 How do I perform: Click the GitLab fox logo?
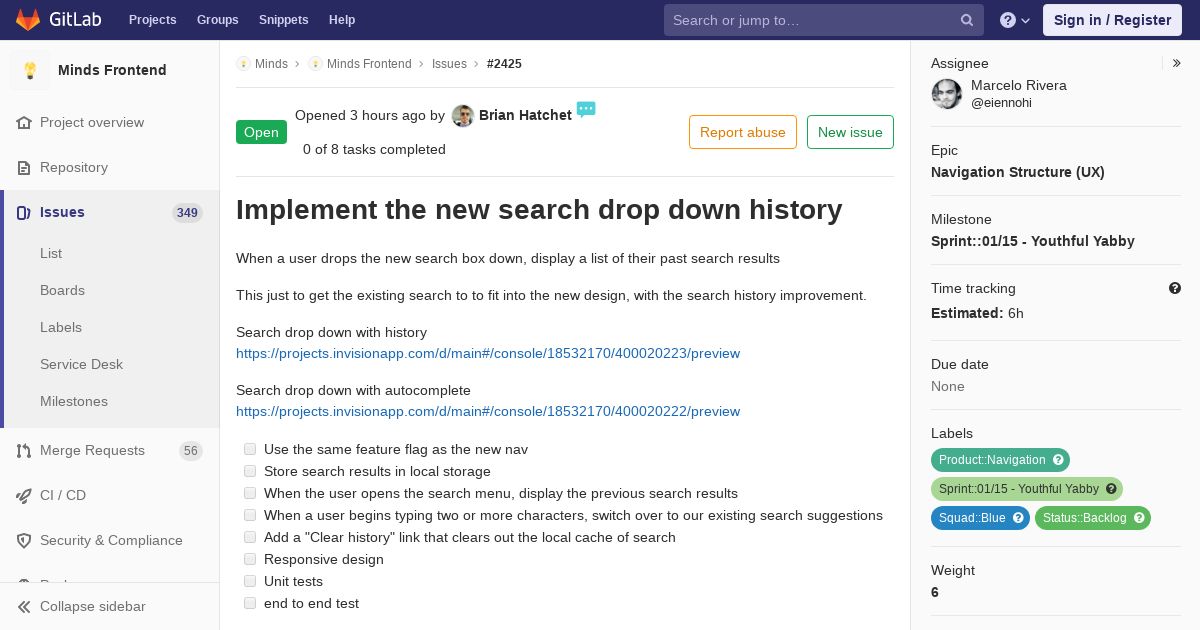28,19
